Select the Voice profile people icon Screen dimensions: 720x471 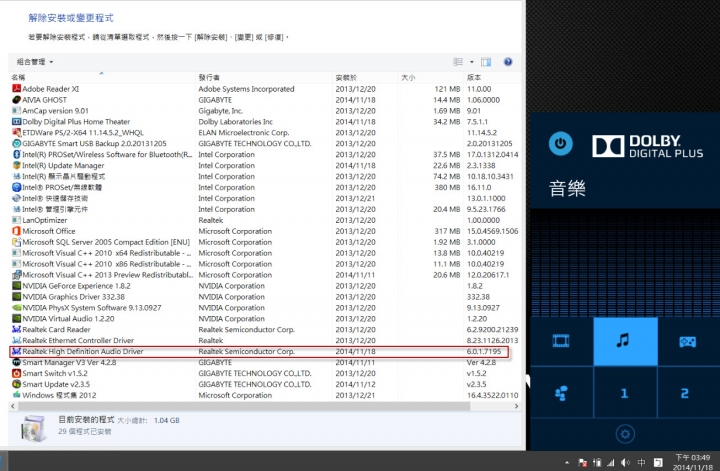pyautogui.click(x=561, y=393)
